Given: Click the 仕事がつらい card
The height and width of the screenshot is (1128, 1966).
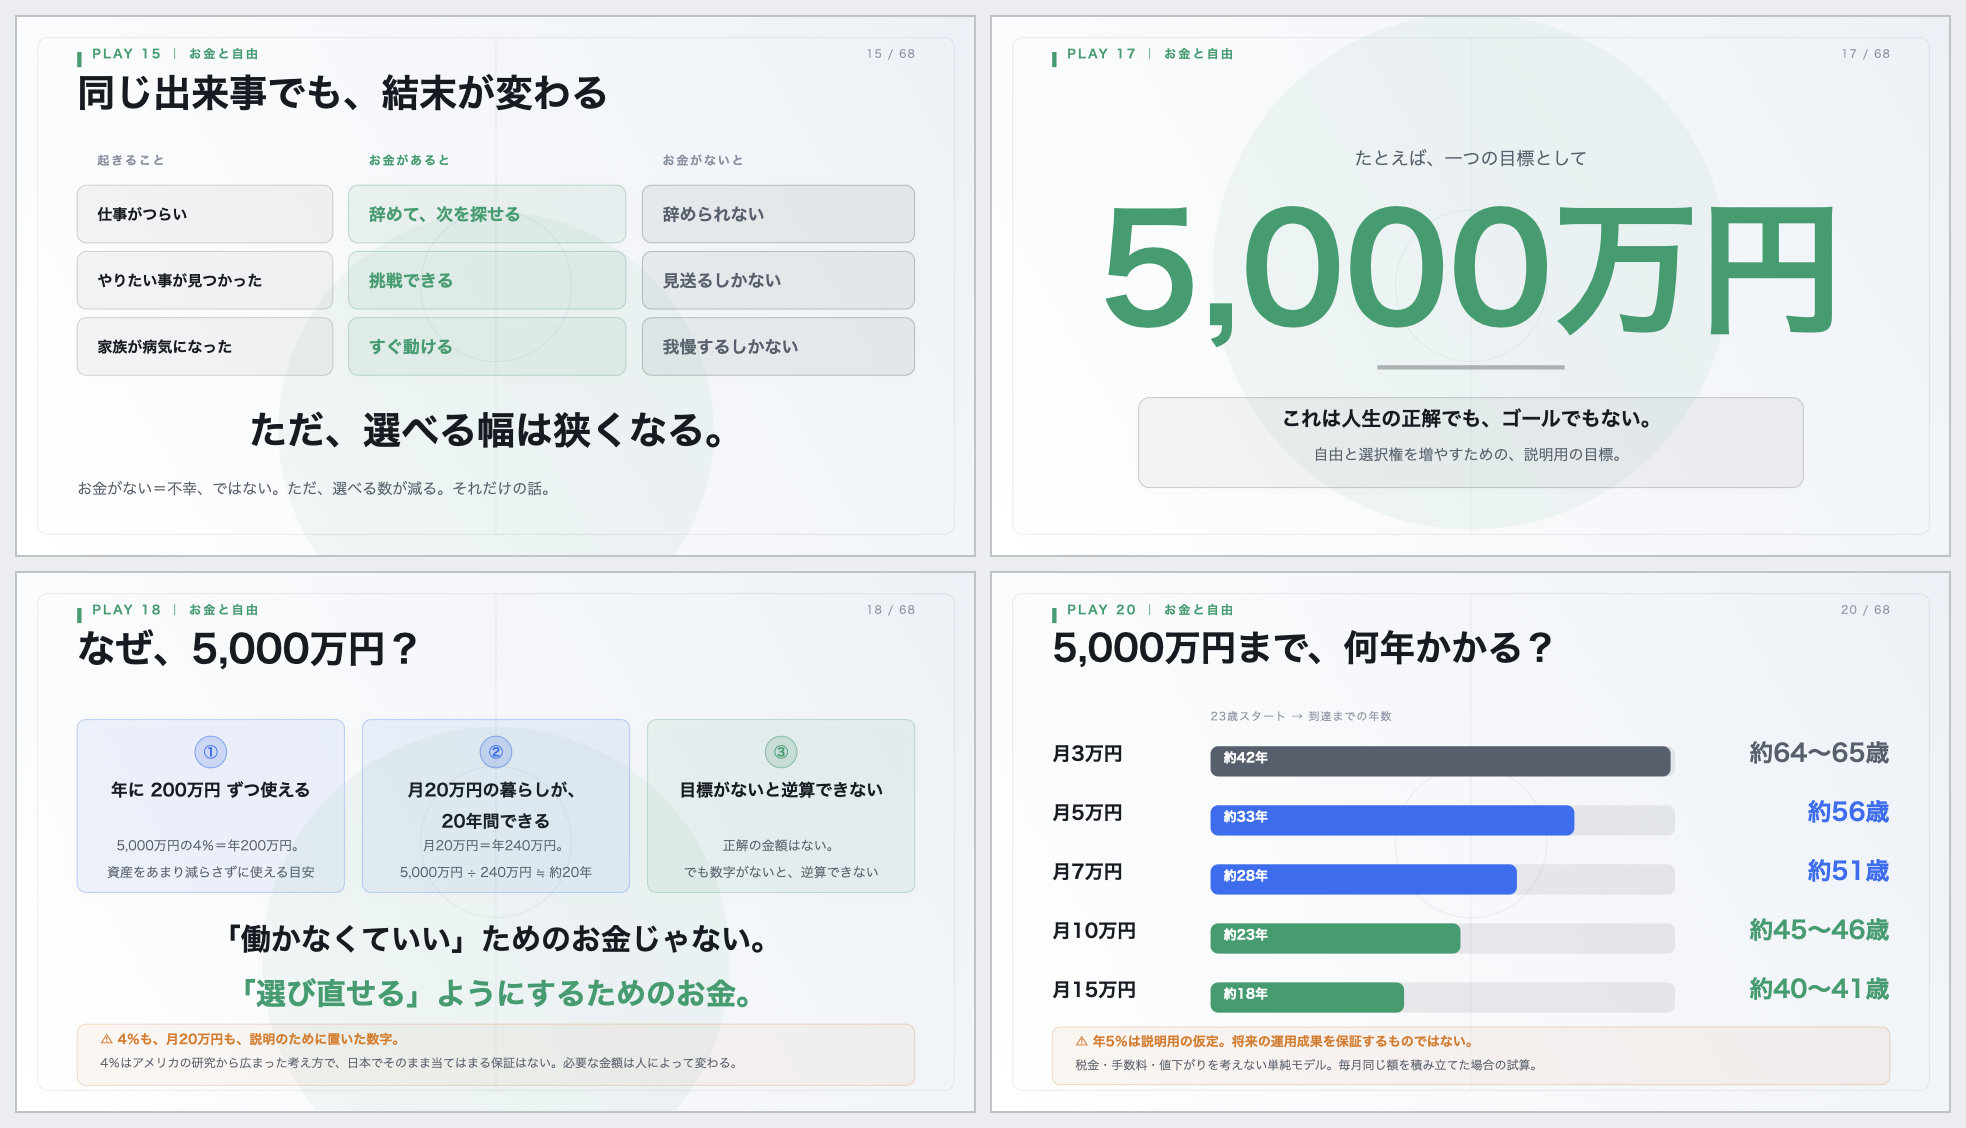Looking at the screenshot, I should click(x=205, y=214).
